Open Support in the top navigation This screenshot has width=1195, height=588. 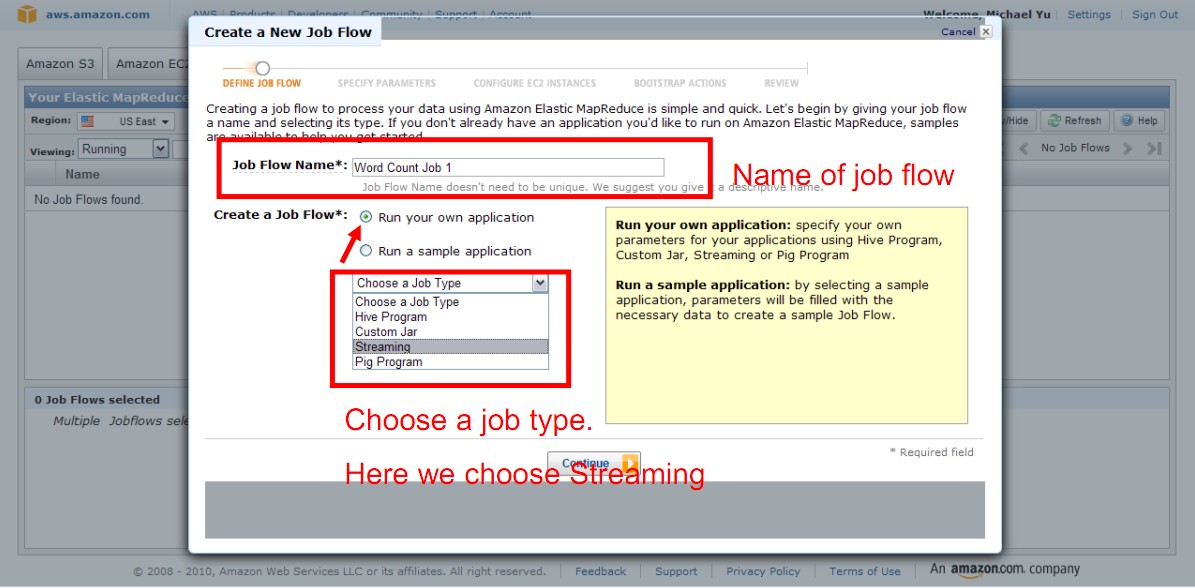456,14
